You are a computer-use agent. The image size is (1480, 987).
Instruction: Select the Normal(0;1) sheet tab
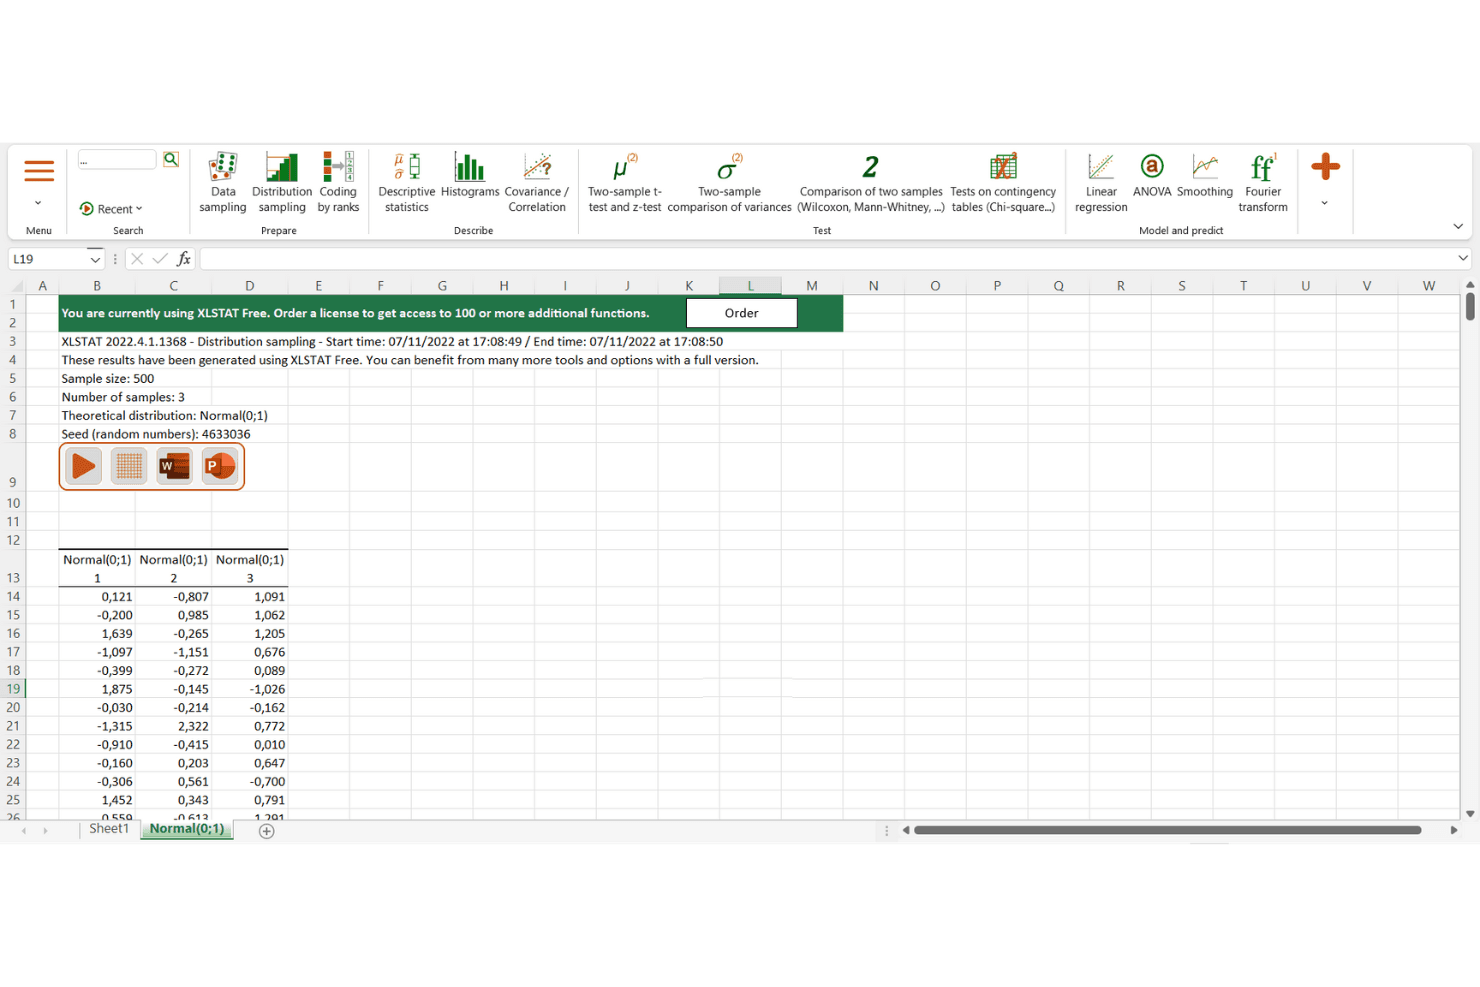point(187,829)
